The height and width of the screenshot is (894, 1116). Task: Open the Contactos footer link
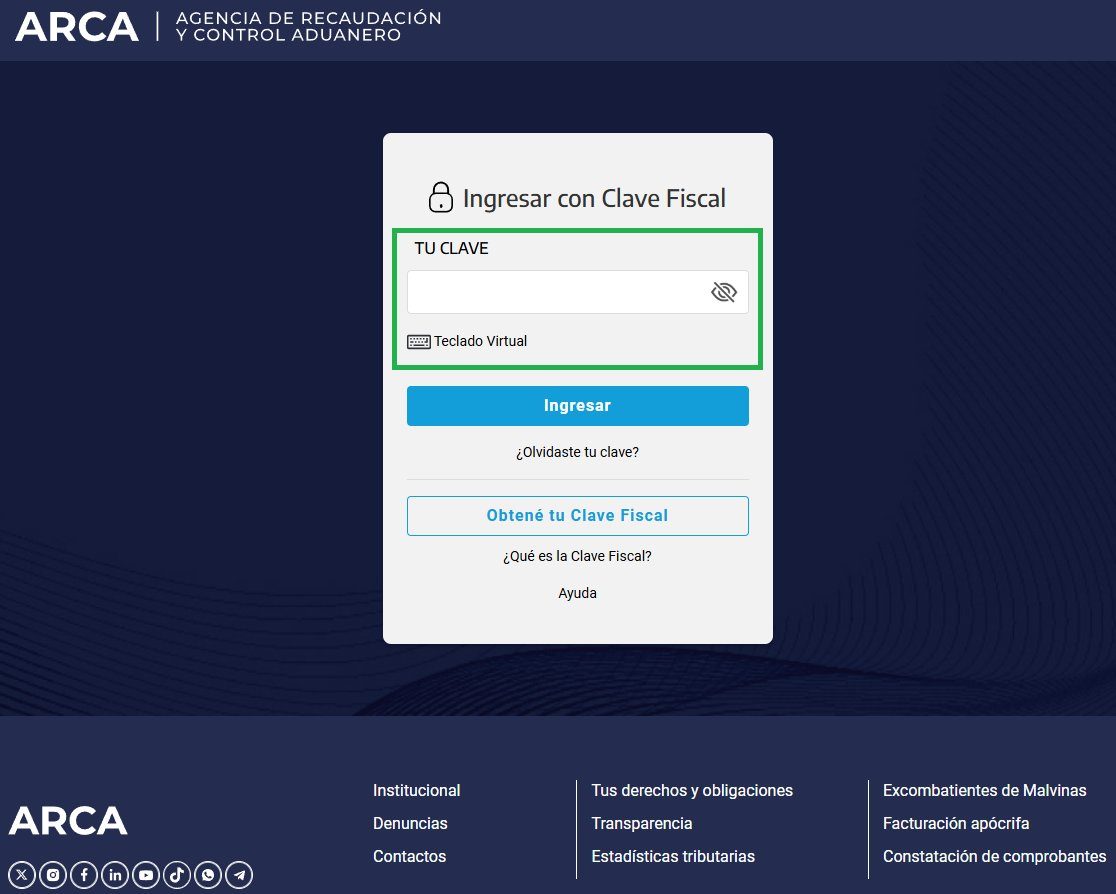(409, 856)
